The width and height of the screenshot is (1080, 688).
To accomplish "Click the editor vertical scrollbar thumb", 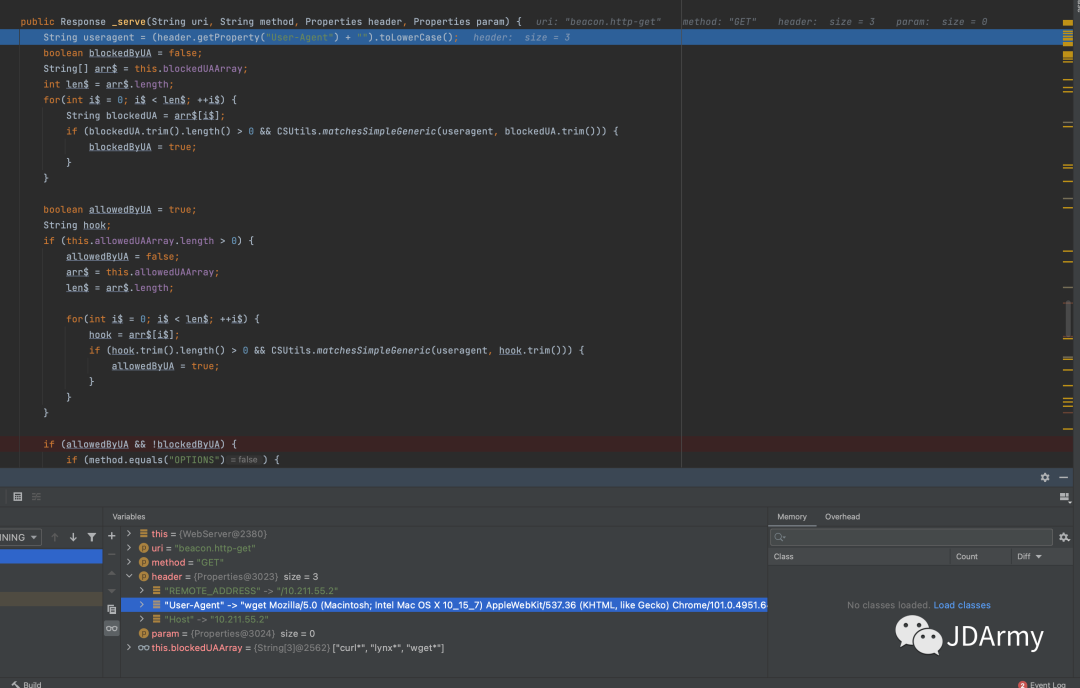I will (1067, 320).
